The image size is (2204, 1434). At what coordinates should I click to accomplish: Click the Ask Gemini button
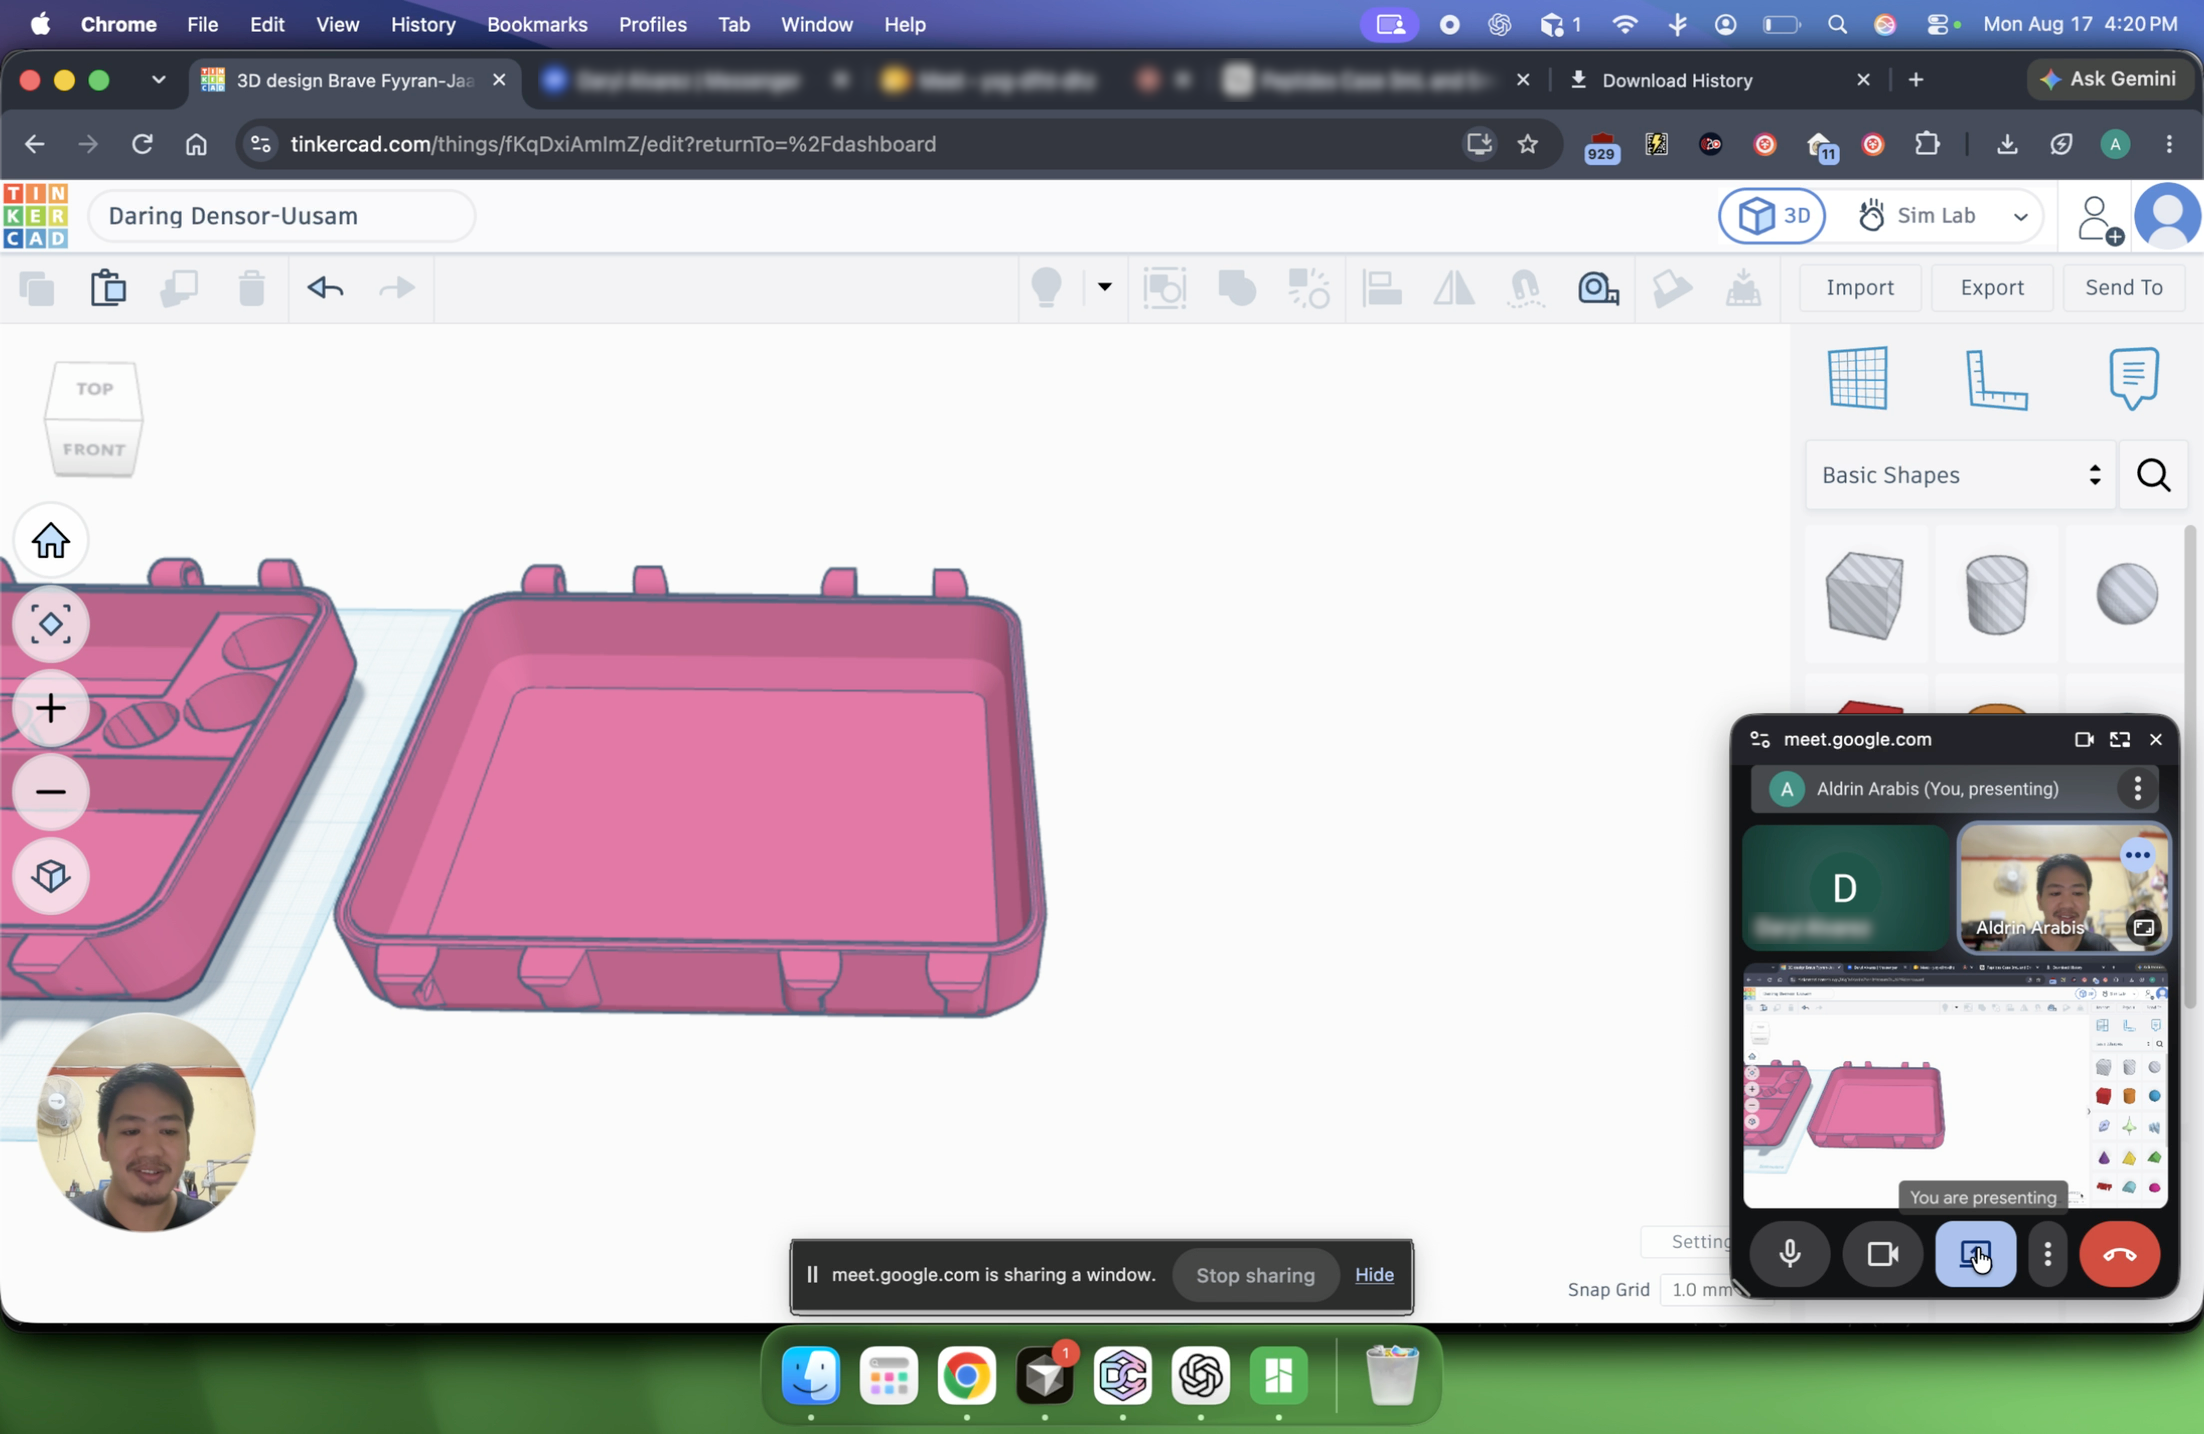[2109, 79]
